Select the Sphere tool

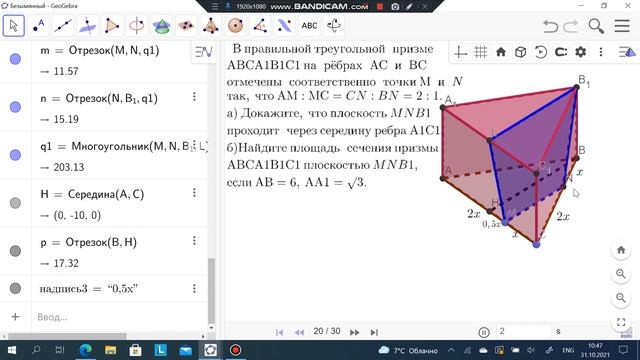click(236, 26)
